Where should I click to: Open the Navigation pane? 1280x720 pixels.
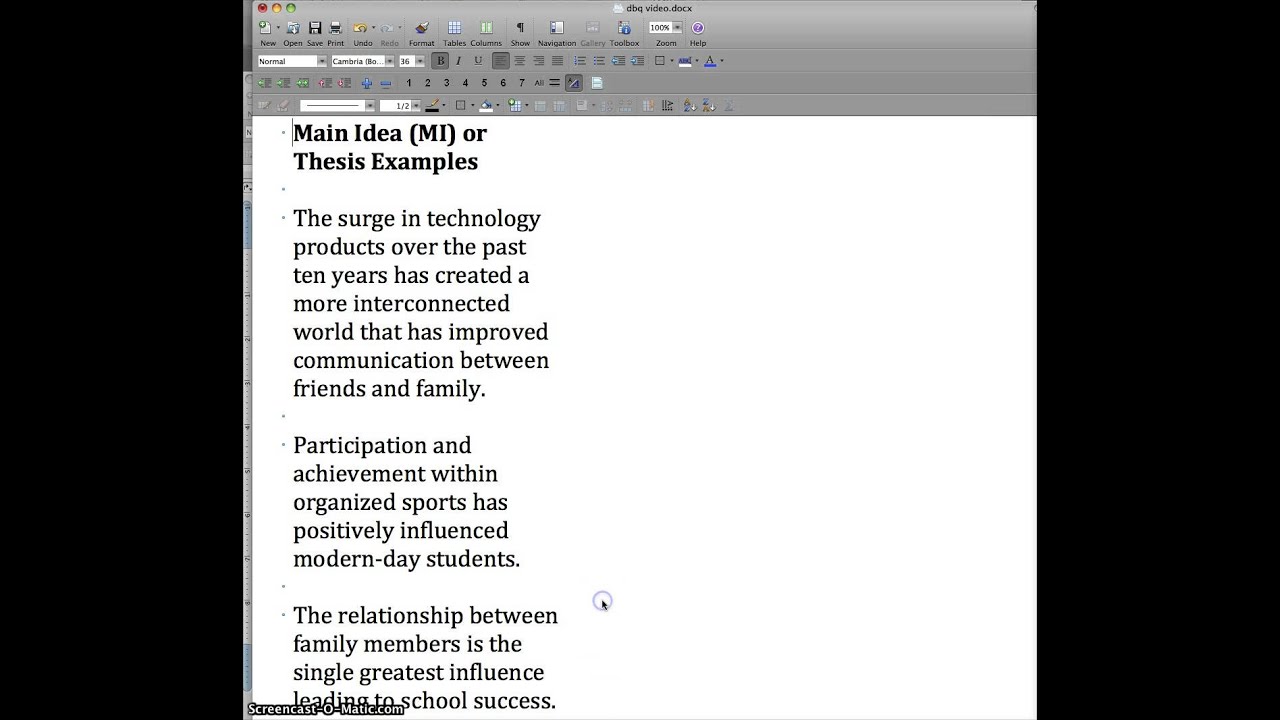point(557,28)
